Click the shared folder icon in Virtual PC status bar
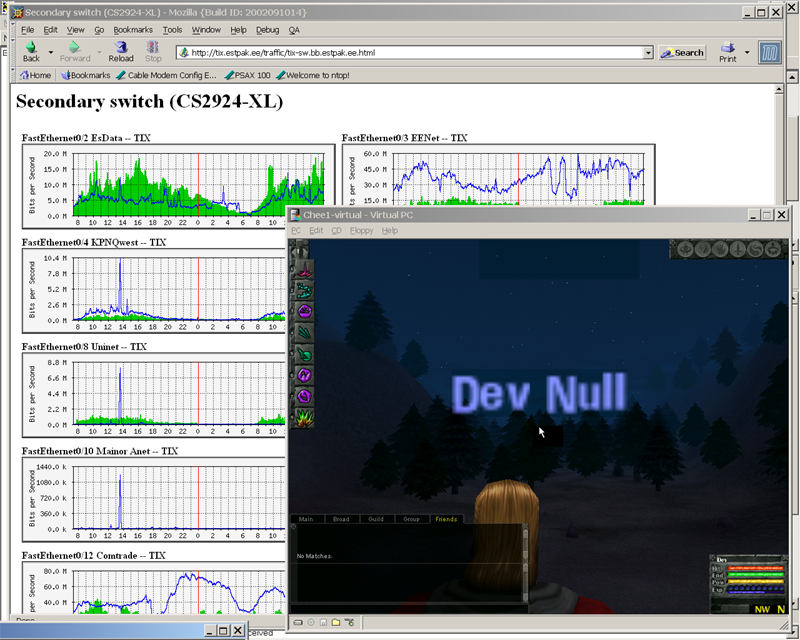Viewport: 800px width, 640px height. coord(336,622)
